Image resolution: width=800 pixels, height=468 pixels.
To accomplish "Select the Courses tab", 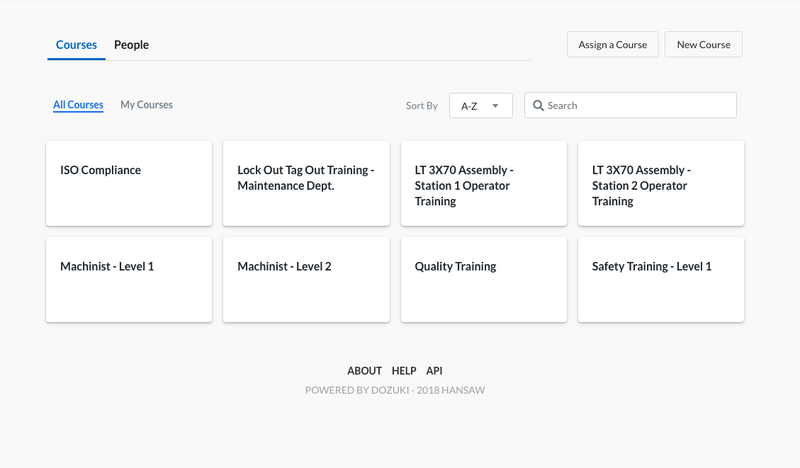I will (x=76, y=45).
